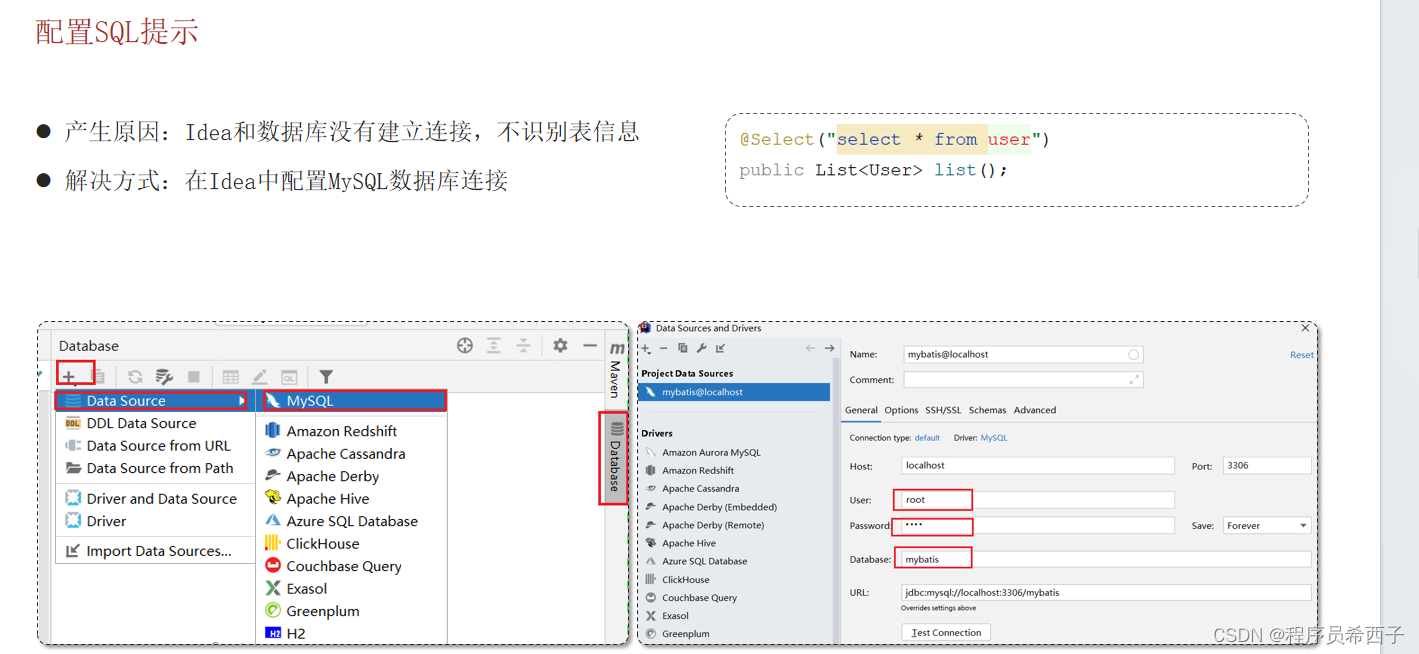Screen dimensions: 1419x654
Task: Switch to the Schemas tab
Action: click(x=987, y=410)
